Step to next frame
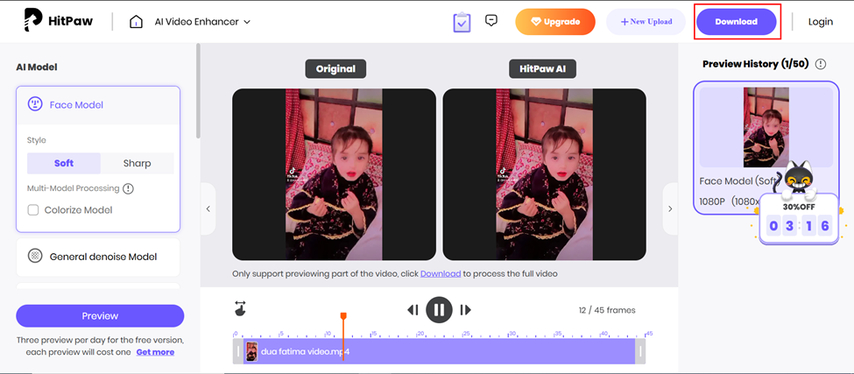The height and width of the screenshot is (374, 854). point(465,310)
